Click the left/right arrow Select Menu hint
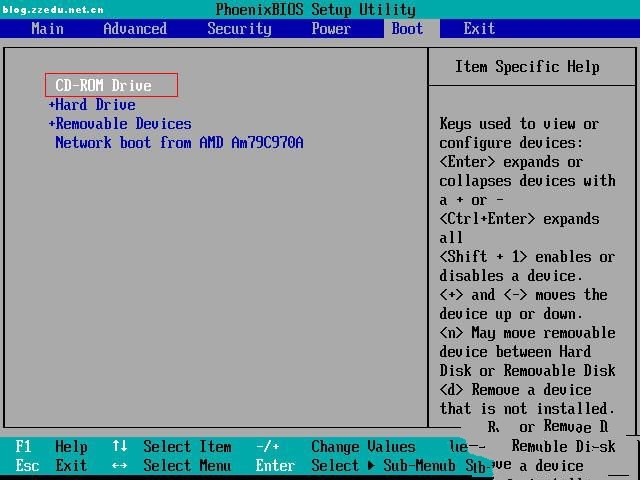The height and width of the screenshot is (480, 640). (171, 465)
